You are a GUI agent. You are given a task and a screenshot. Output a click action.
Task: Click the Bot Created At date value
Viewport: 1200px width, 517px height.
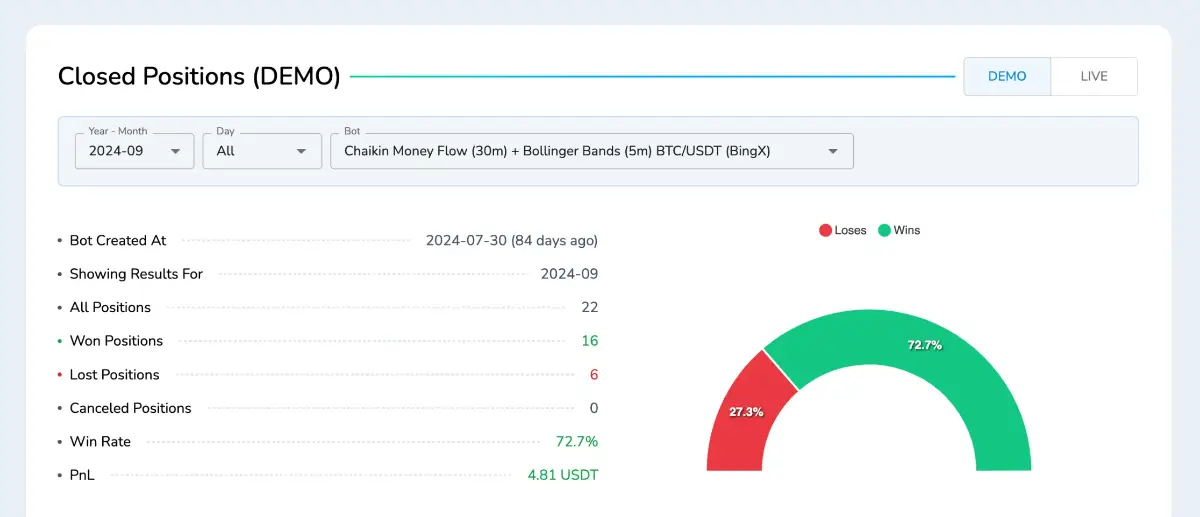point(511,240)
